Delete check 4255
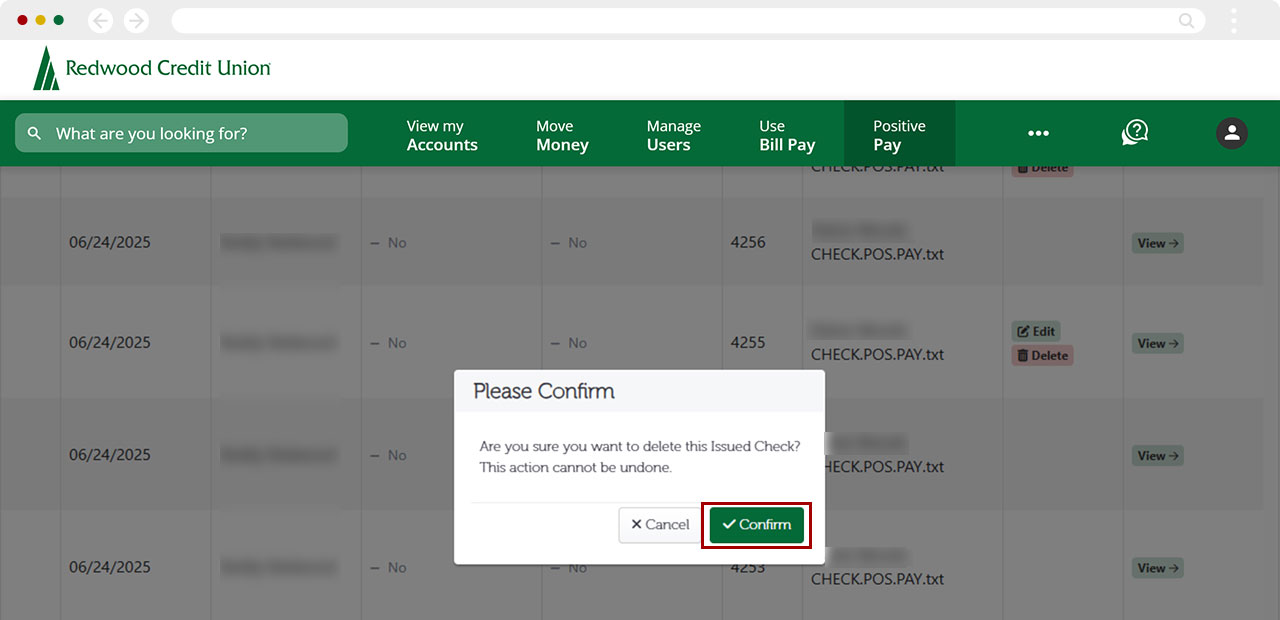The image size is (1280, 620). point(1042,355)
